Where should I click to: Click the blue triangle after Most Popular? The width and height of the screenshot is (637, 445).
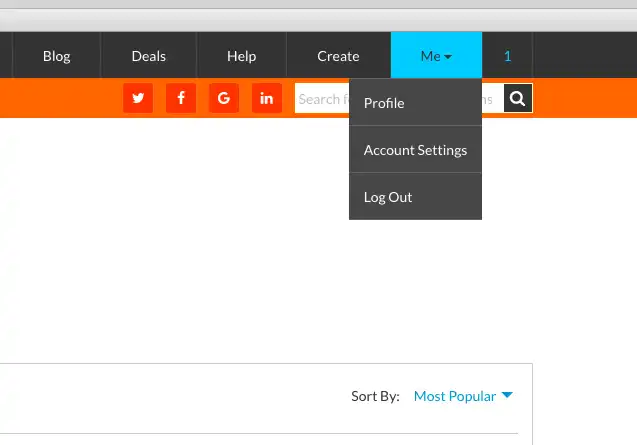point(507,396)
